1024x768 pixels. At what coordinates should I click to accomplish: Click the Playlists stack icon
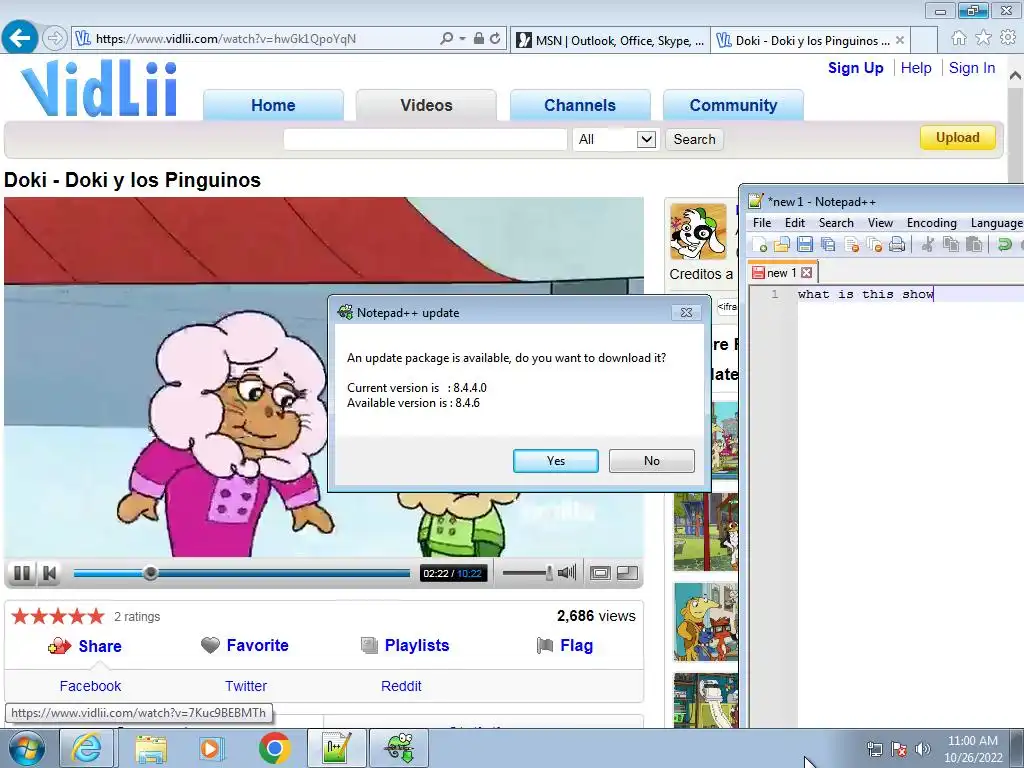[369, 645]
